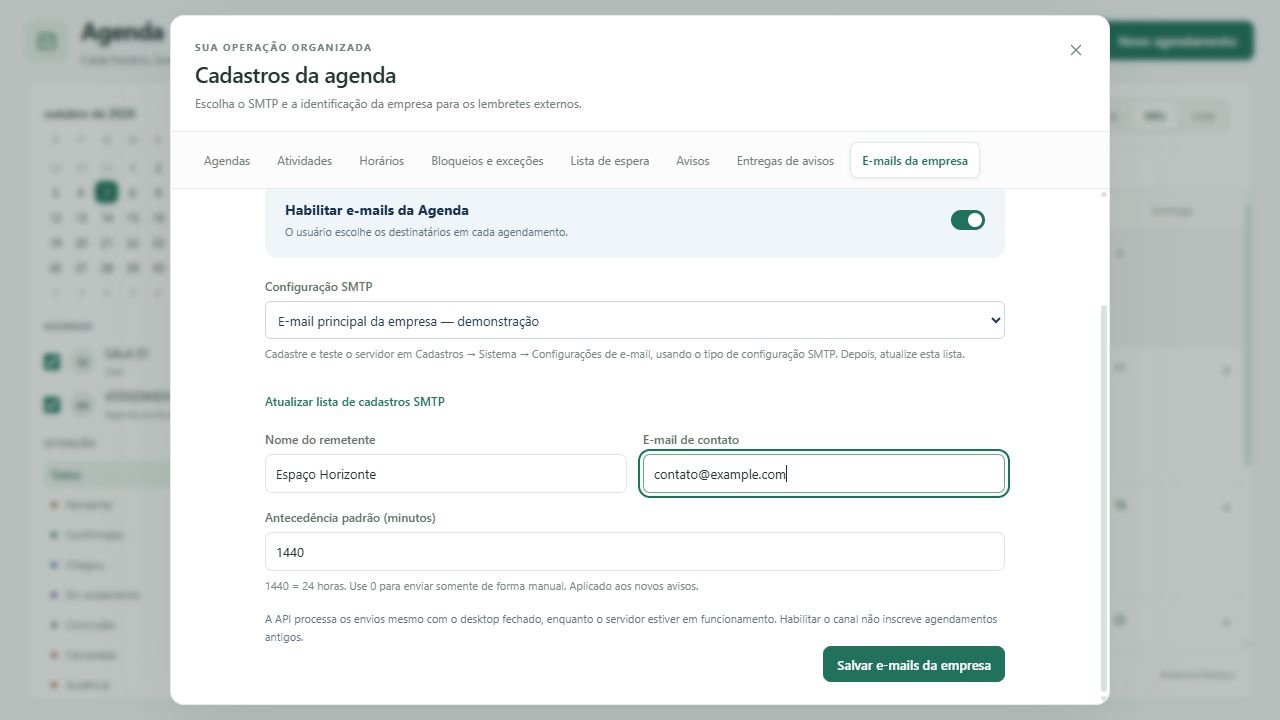Click Atualizar lista de cadastros SMTP link
The height and width of the screenshot is (720, 1280).
click(355, 402)
